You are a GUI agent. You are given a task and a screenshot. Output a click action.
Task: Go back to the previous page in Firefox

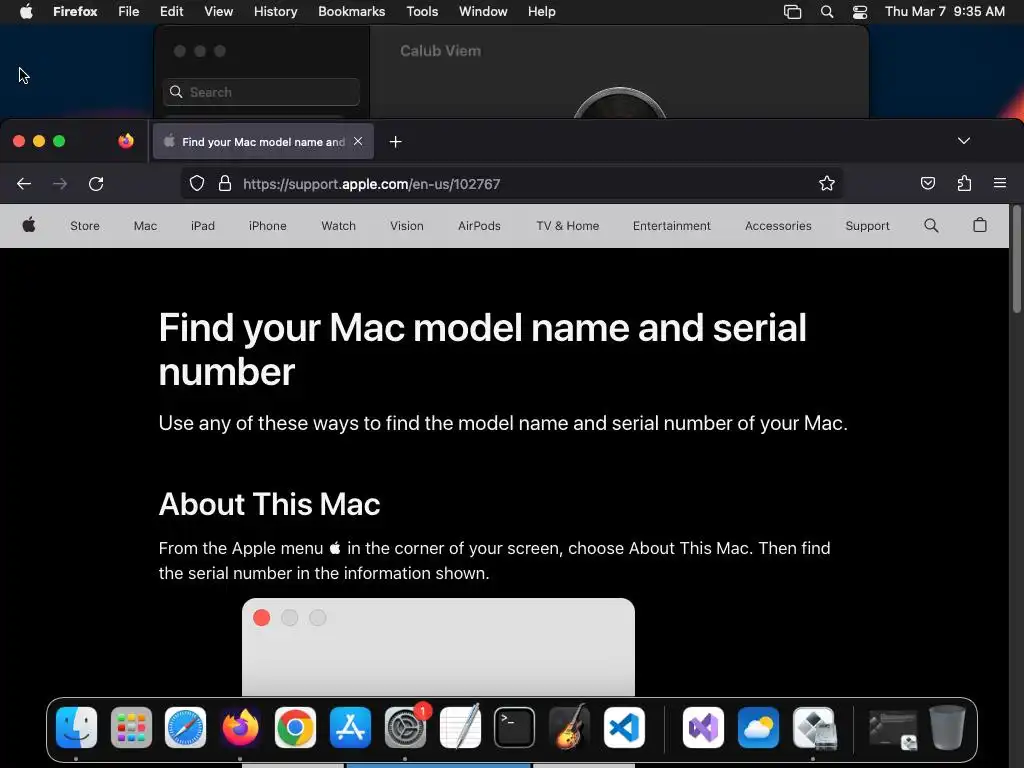pos(24,184)
